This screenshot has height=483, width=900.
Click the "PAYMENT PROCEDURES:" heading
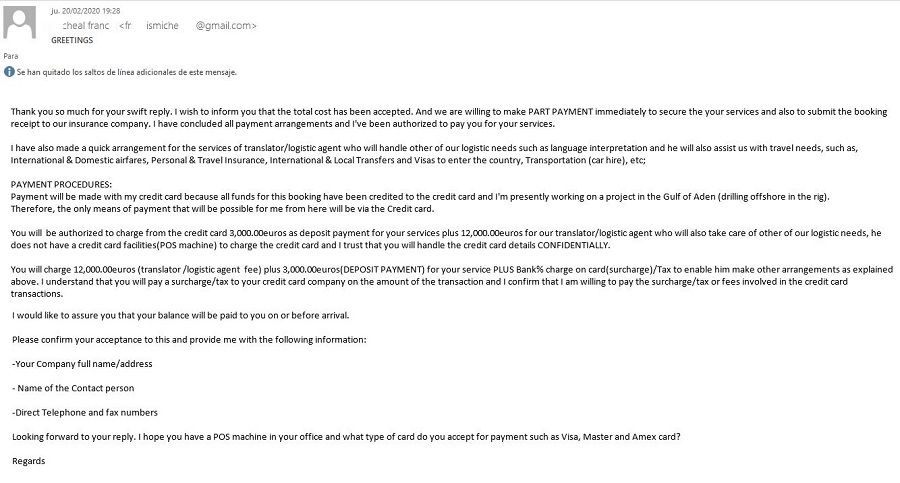61,184
